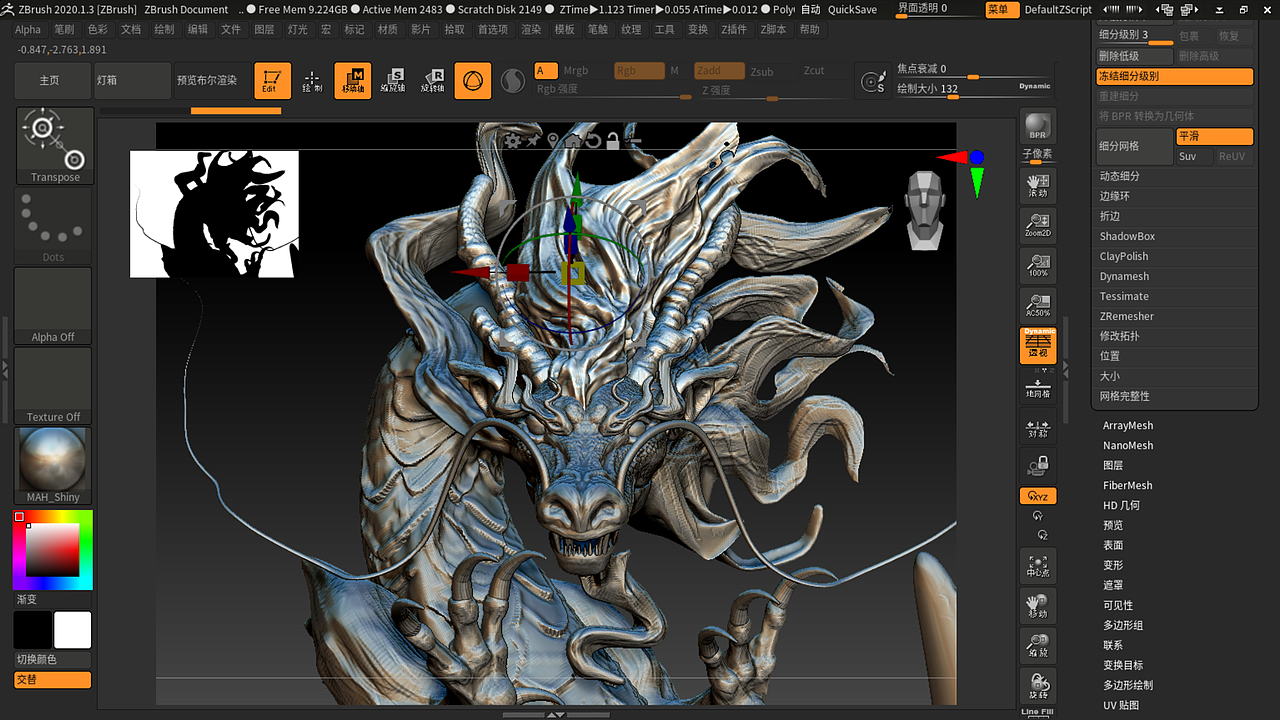Click the AC50% antialiased half icon

(1038, 305)
